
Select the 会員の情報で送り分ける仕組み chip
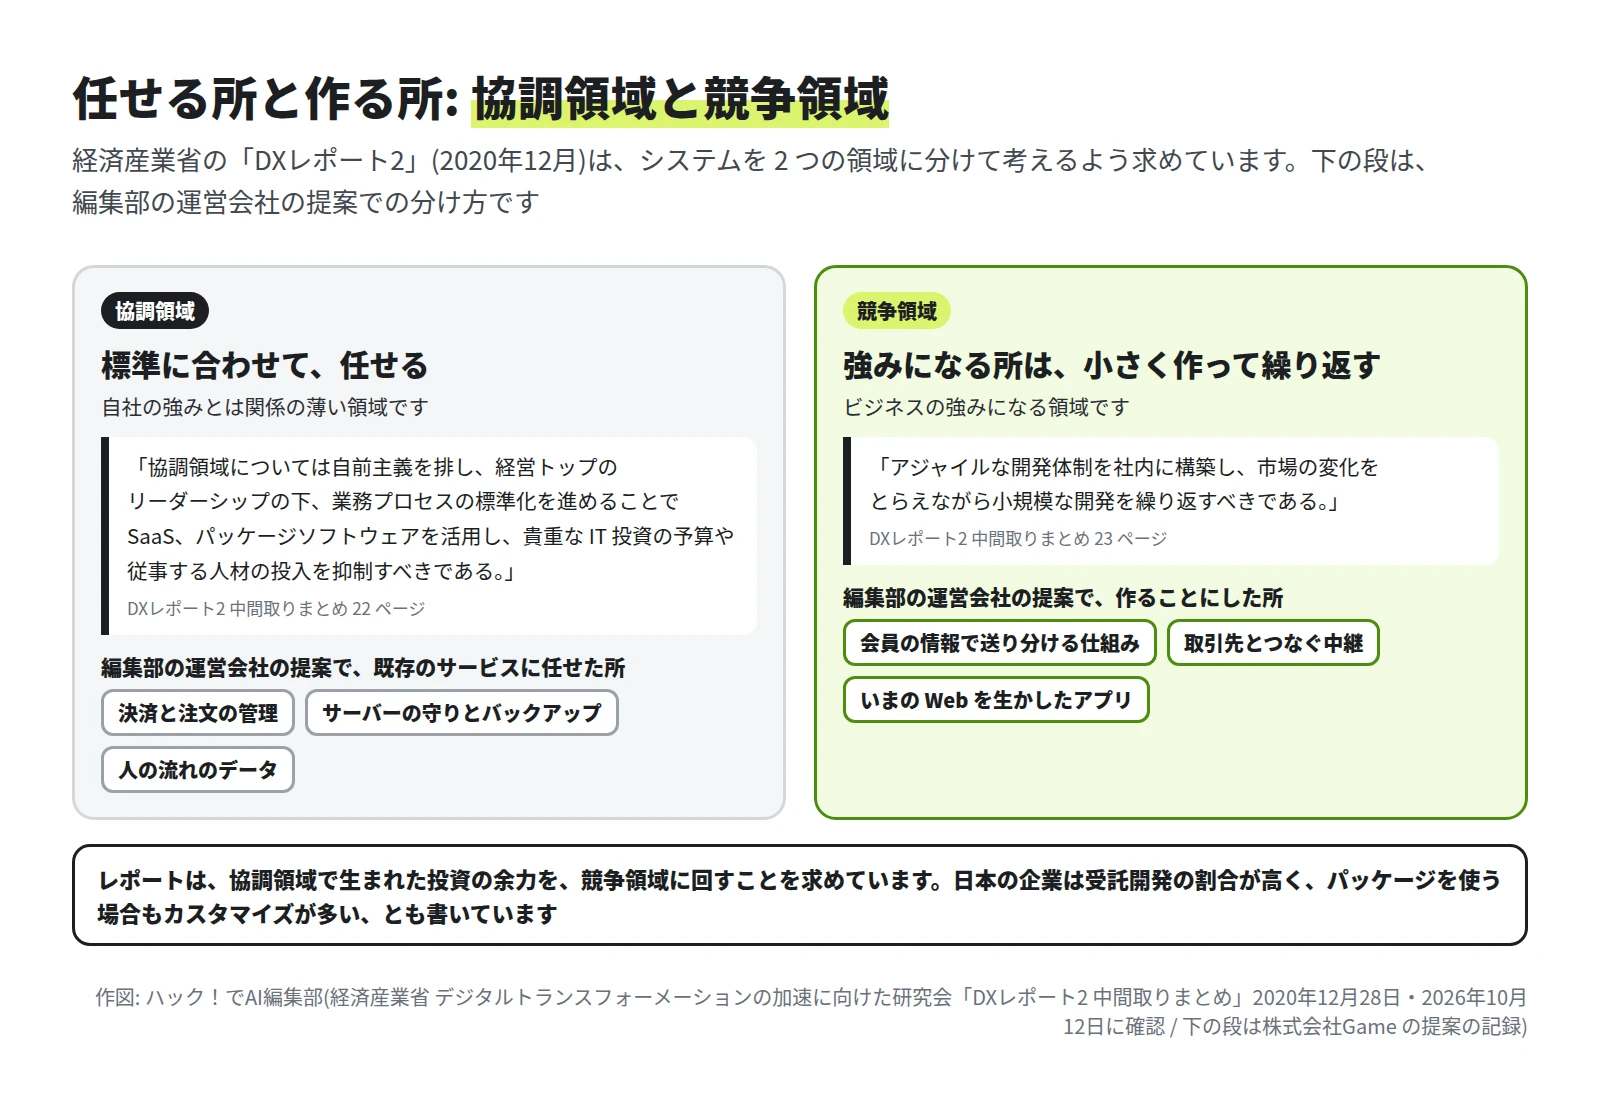pos(1000,643)
